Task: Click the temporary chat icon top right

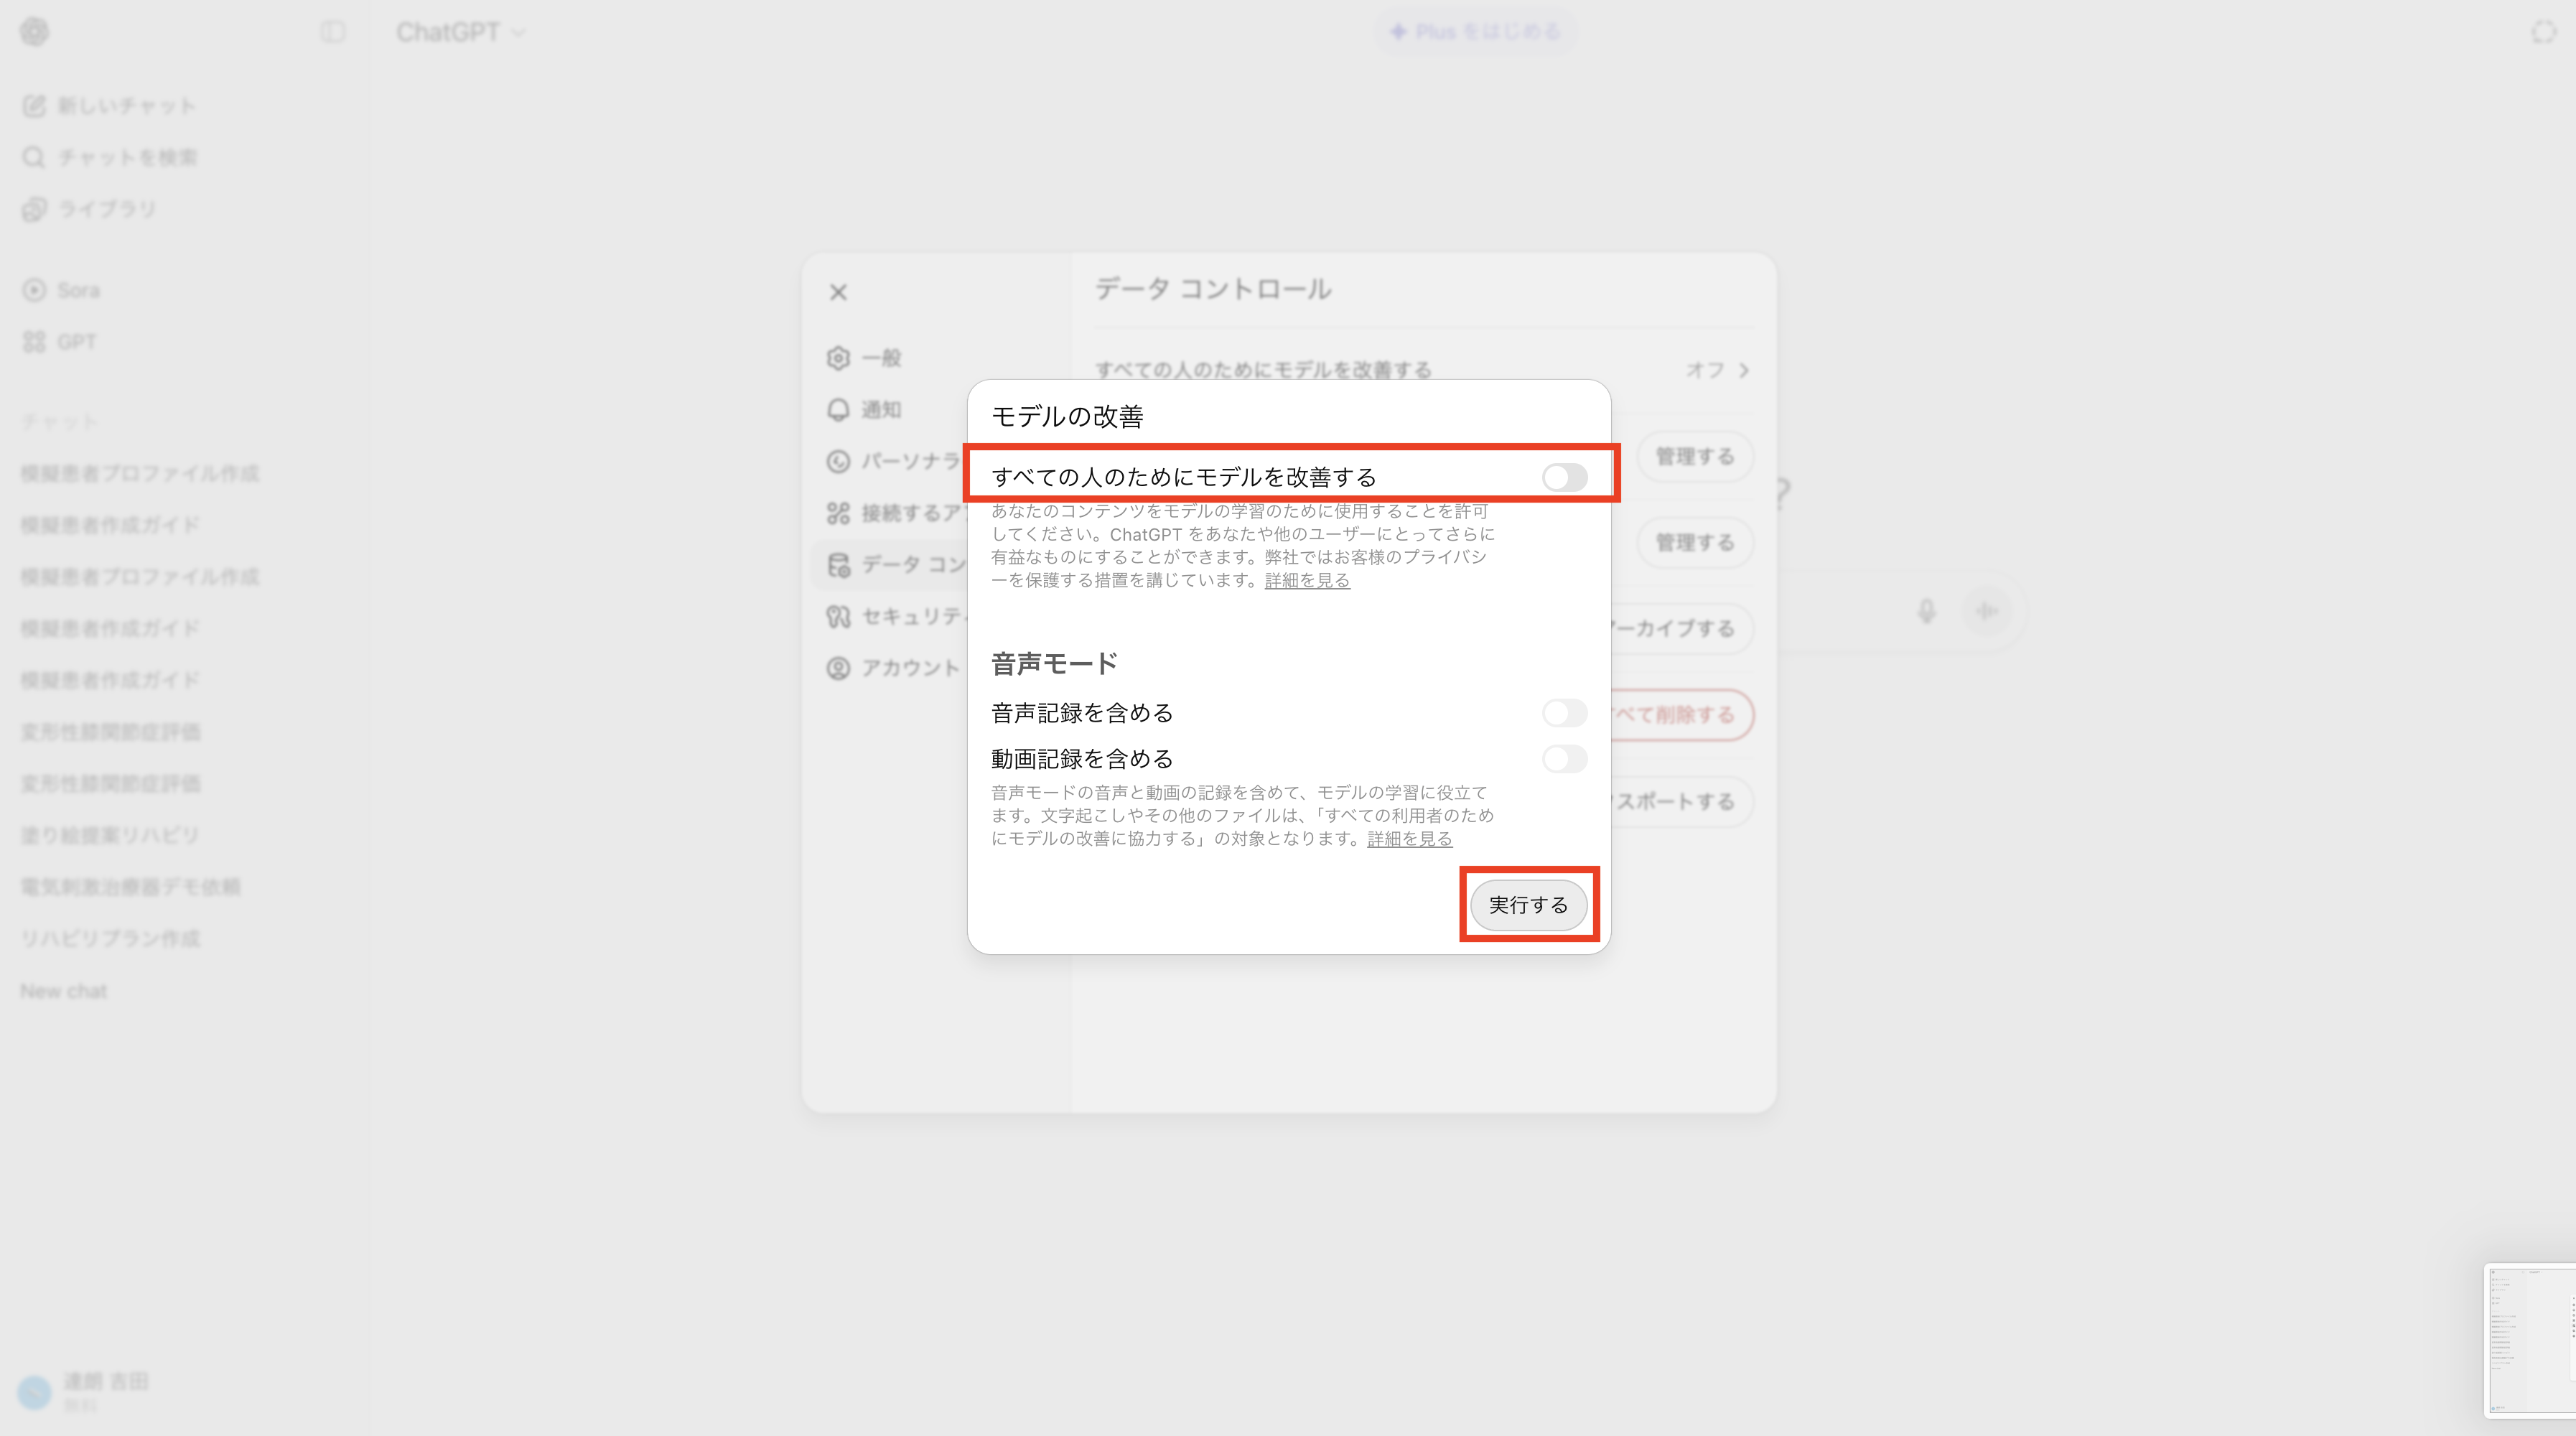Action: click(x=2543, y=32)
